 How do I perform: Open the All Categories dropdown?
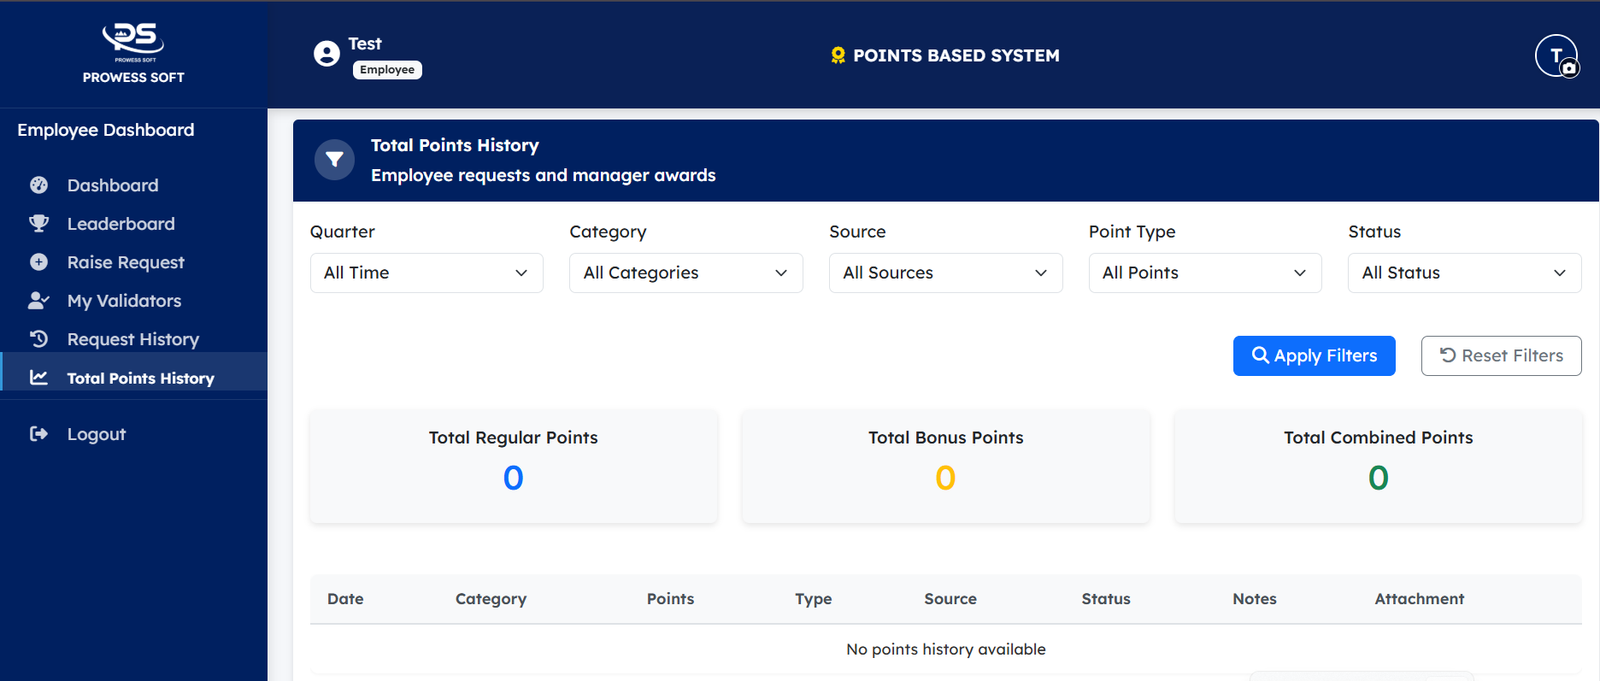685,273
